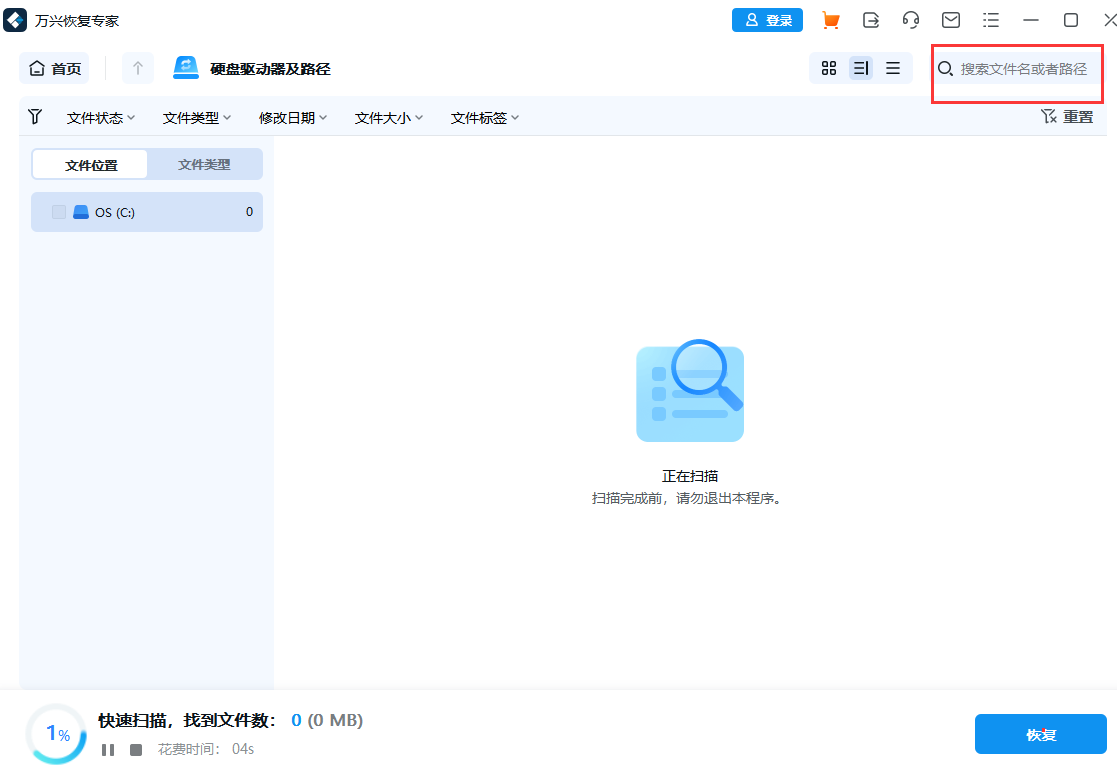Click the filter funnel icon

[x=34, y=117]
